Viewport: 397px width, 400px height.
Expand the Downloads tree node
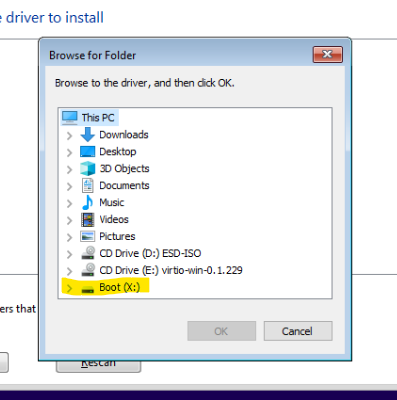(x=69, y=136)
